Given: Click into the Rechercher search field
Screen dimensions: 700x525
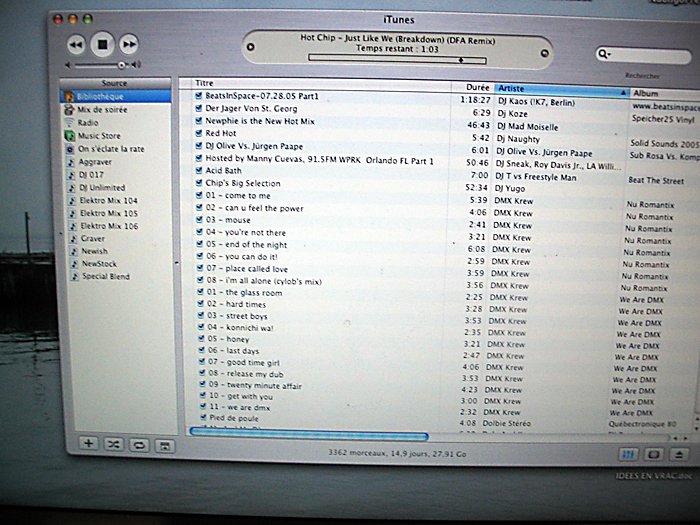Looking at the screenshot, I should 643,55.
